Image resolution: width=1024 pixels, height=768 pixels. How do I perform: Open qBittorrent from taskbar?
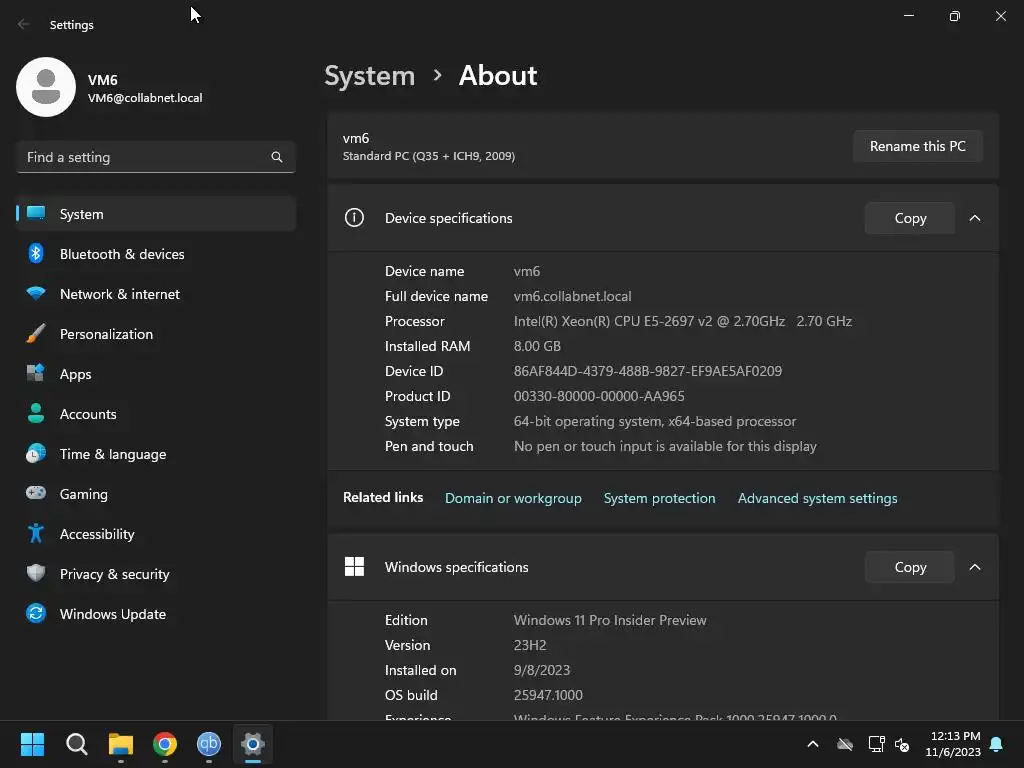click(x=209, y=744)
